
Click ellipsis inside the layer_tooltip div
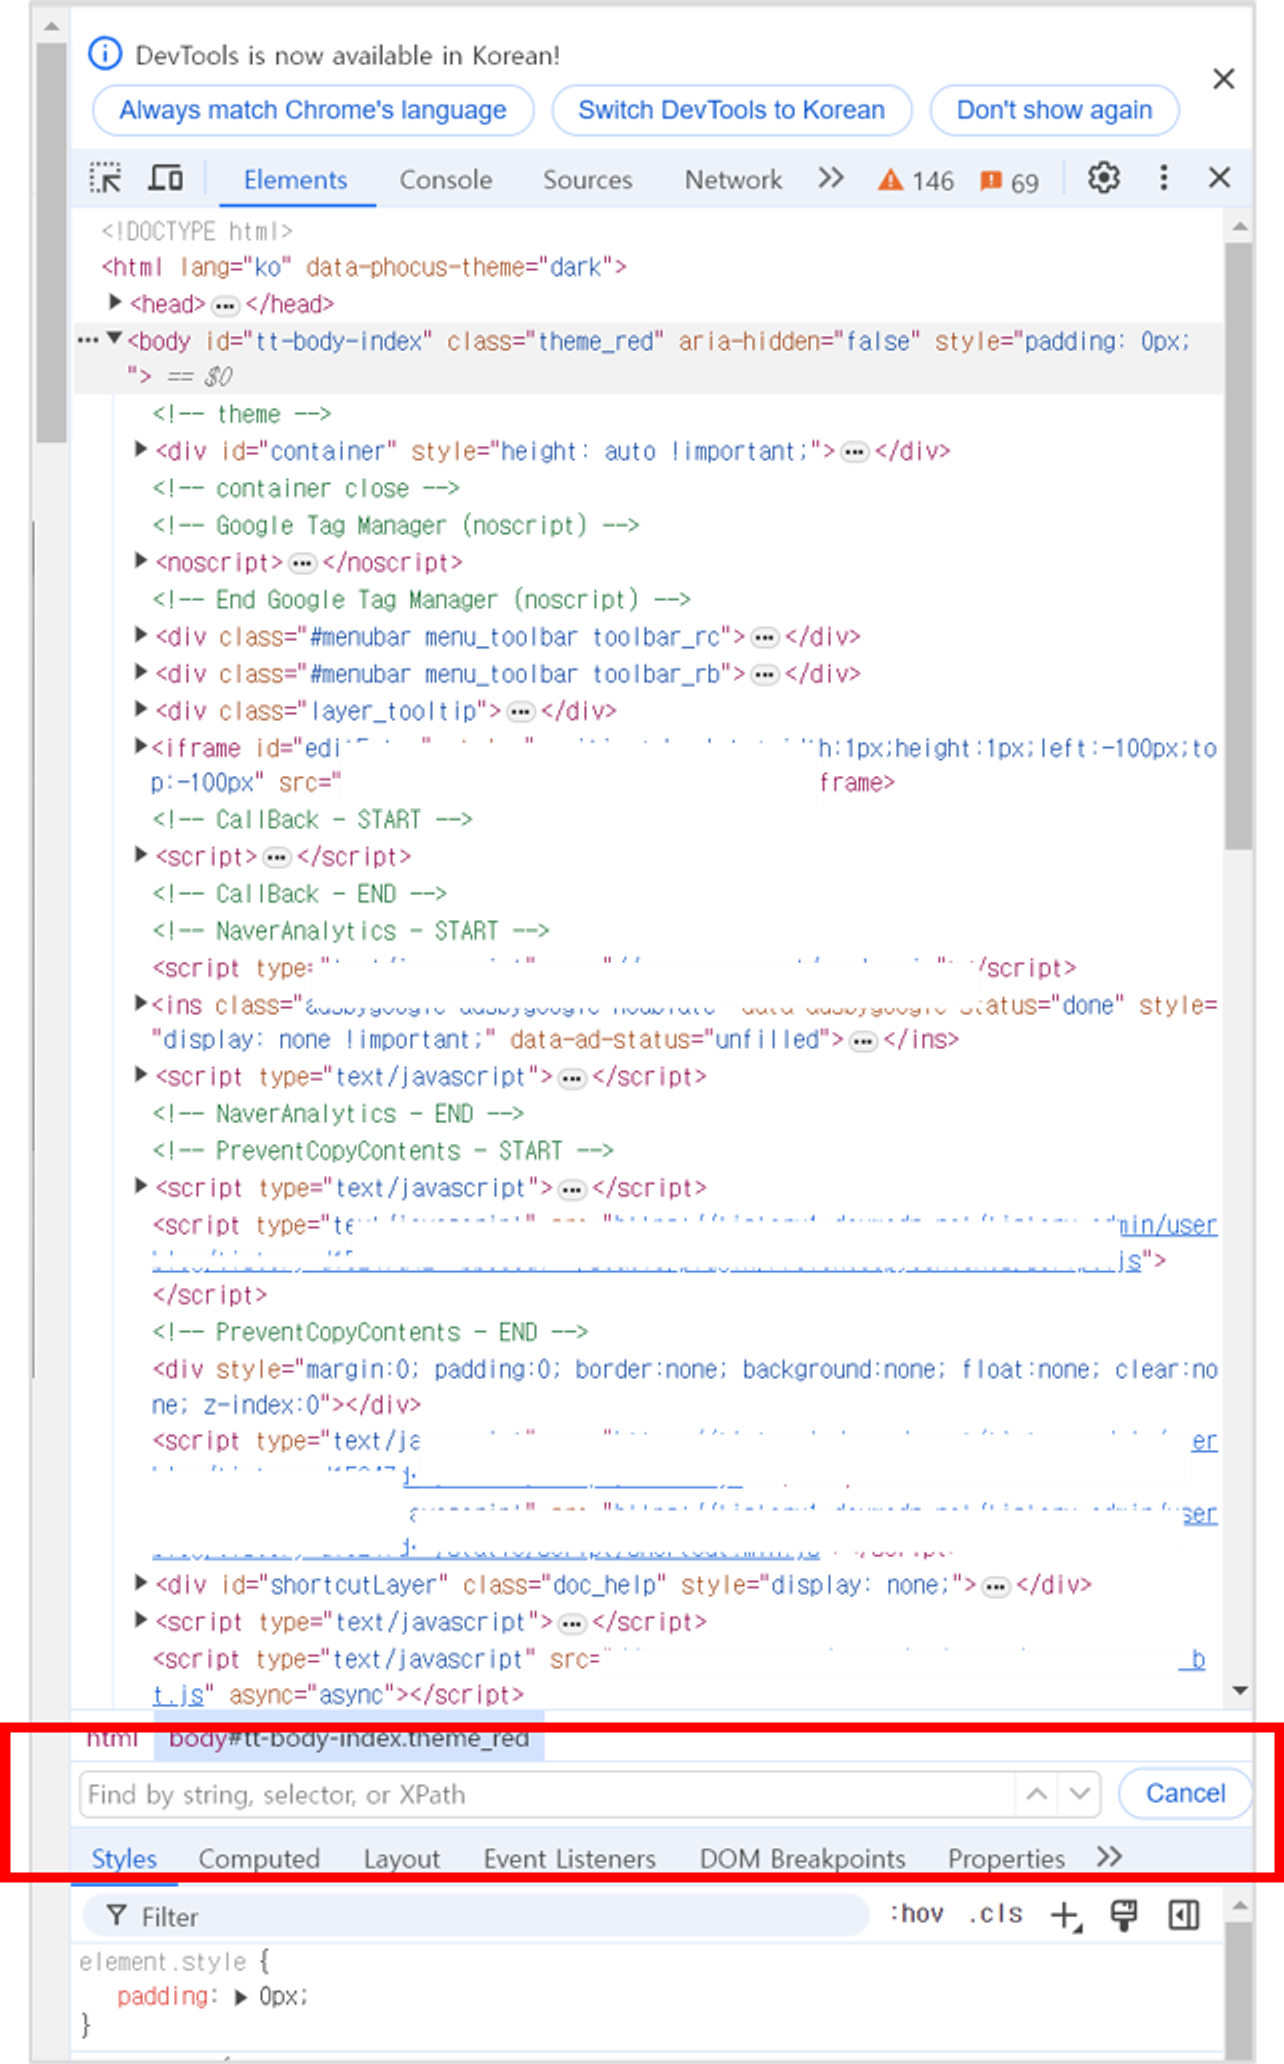pyautogui.click(x=520, y=712)
